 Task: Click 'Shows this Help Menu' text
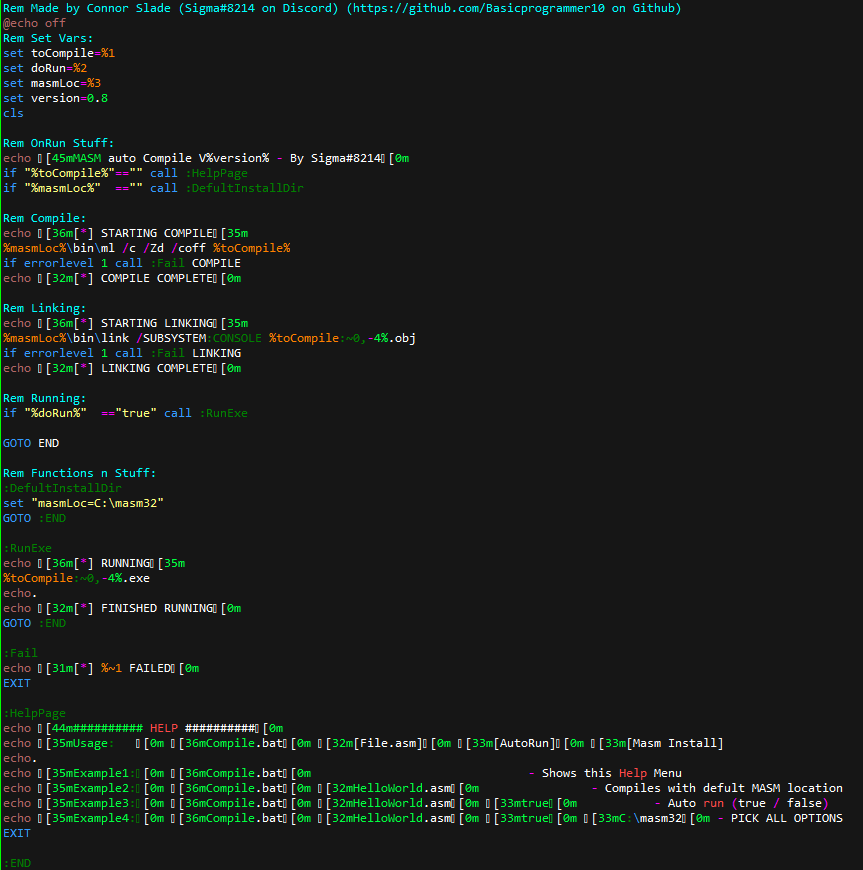612,772
